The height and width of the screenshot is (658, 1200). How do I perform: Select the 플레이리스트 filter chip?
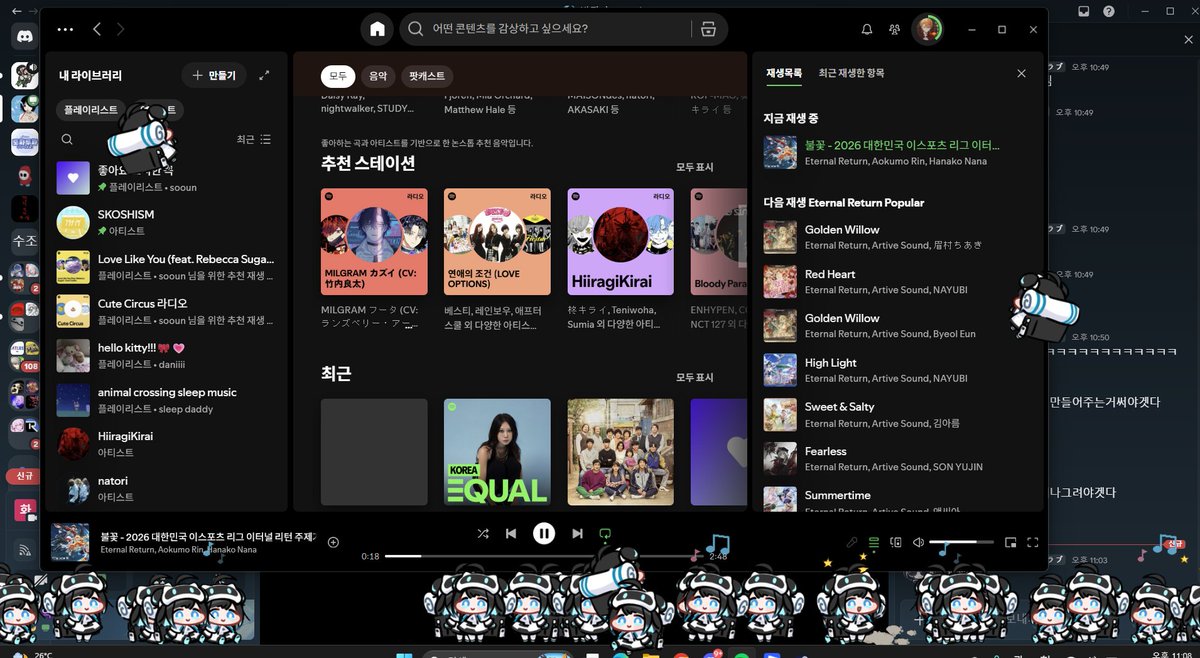click(91, 109)
